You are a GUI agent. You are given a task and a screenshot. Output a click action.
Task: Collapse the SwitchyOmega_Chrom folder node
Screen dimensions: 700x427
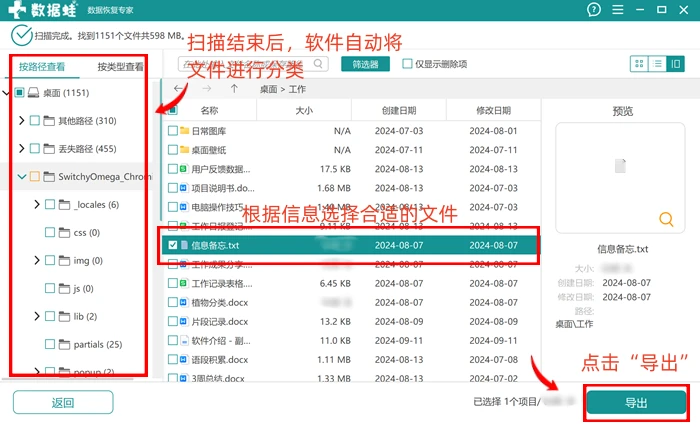pyautogui.click(x=21, y=176)
